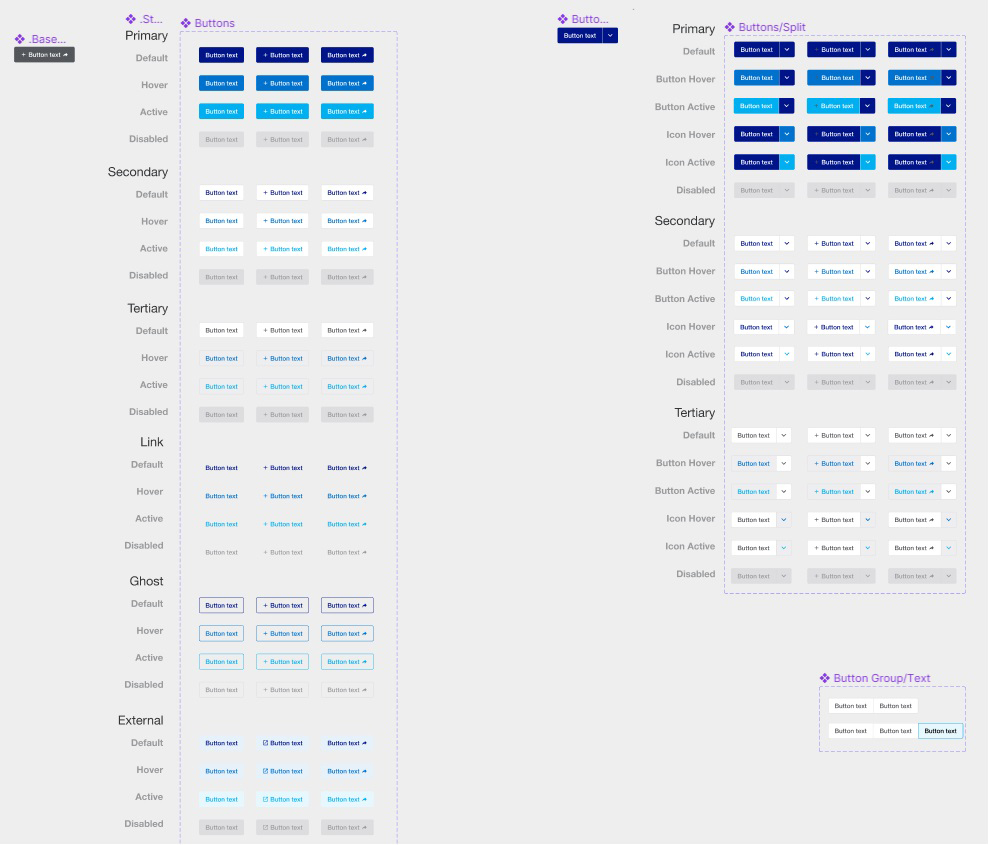Select the "Buttons" component set diamond icon

tap(186, 23)
